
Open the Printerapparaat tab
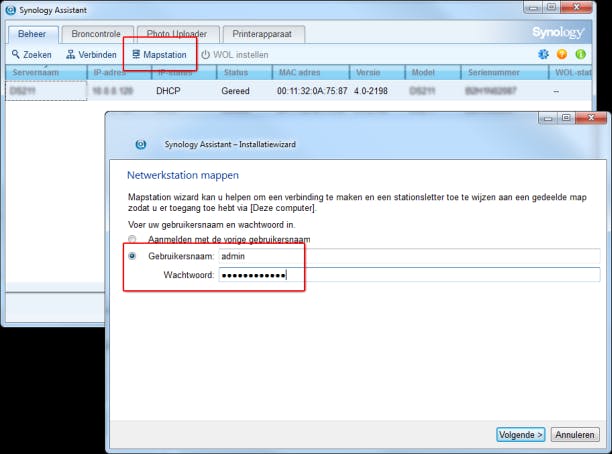[x=263, y=34]
